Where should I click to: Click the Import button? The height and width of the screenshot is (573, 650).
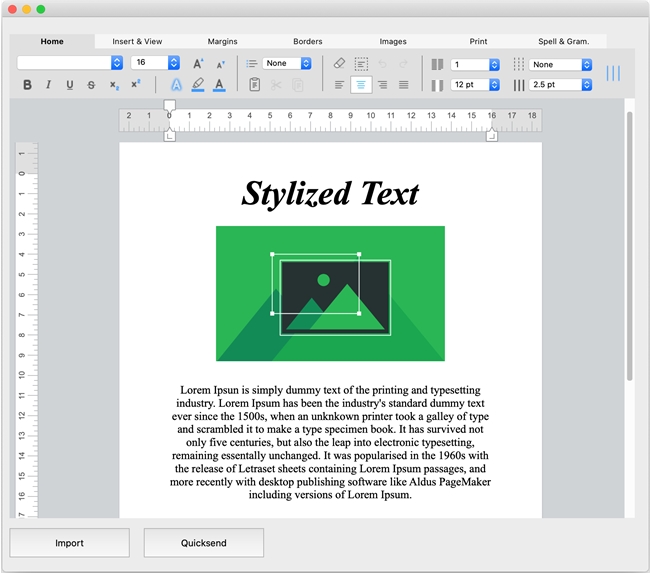(x=70, y=543)
